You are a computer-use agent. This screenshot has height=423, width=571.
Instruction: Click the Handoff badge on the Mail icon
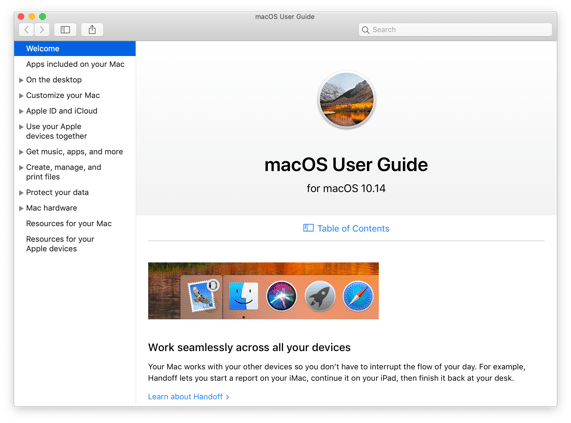coord(213,285)
